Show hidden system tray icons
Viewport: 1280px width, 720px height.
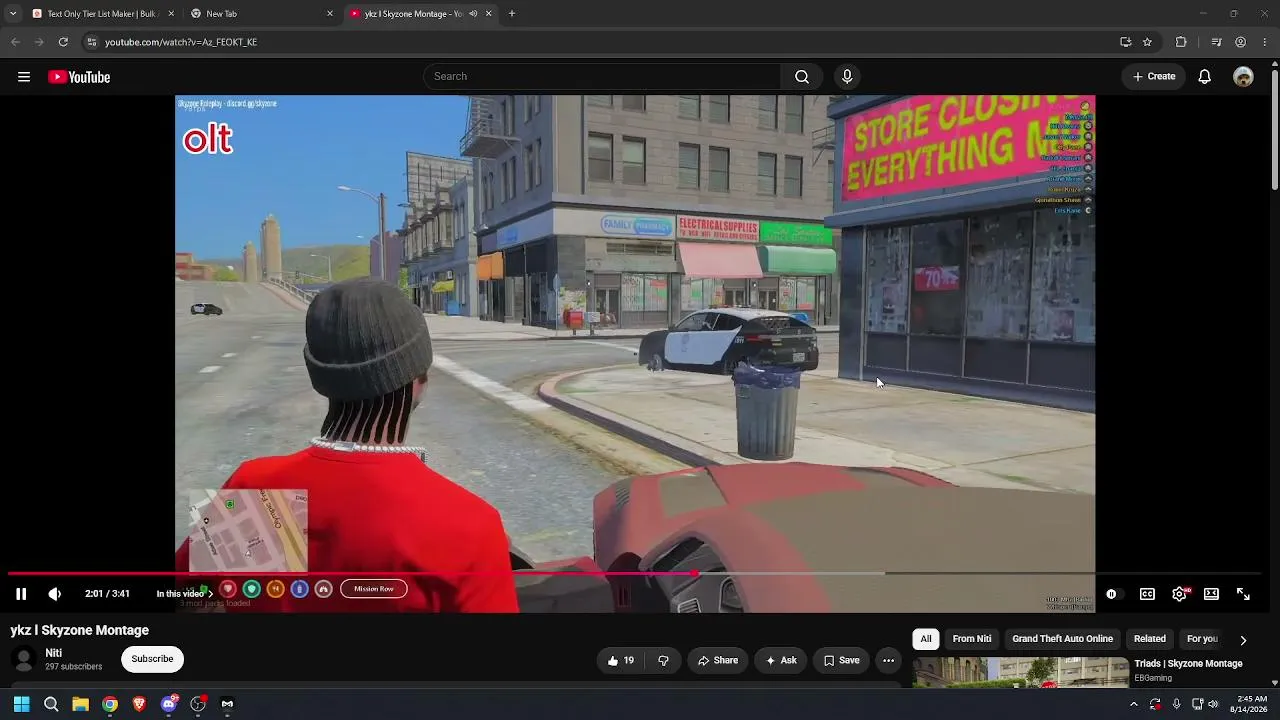(1133, 704)
